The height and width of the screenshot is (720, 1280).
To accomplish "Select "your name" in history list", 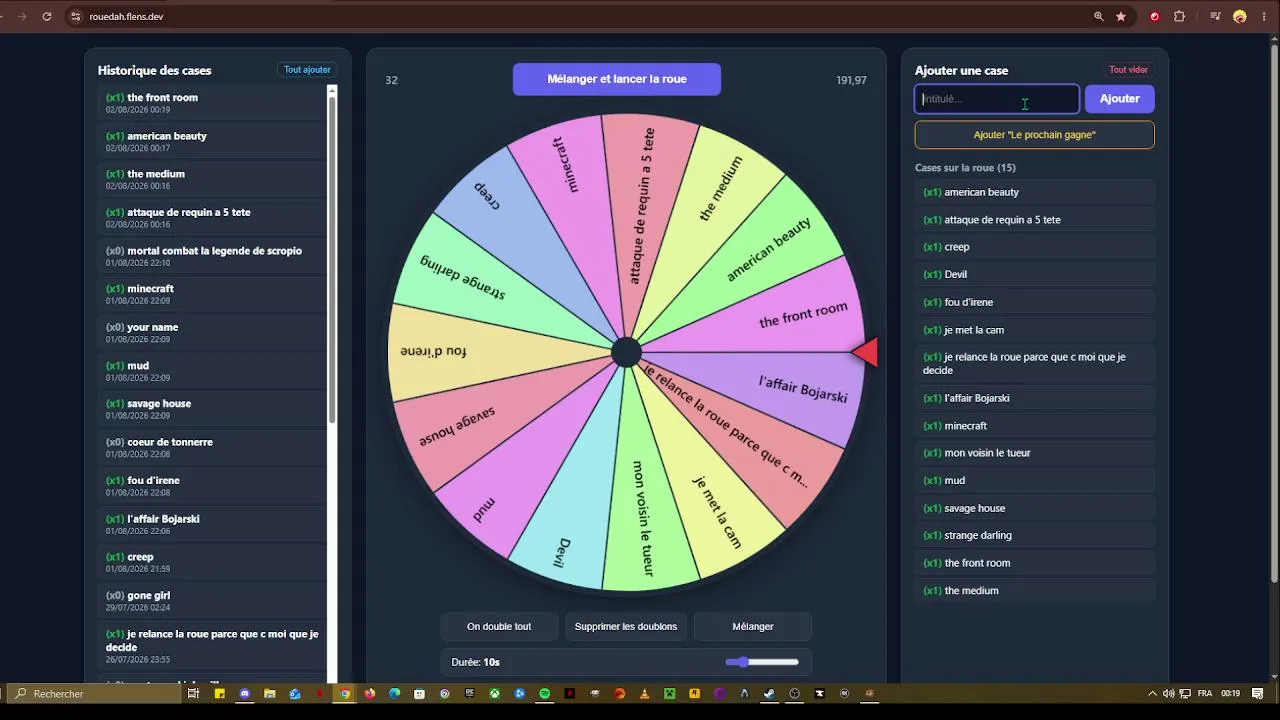I will (x=212, y=333).
